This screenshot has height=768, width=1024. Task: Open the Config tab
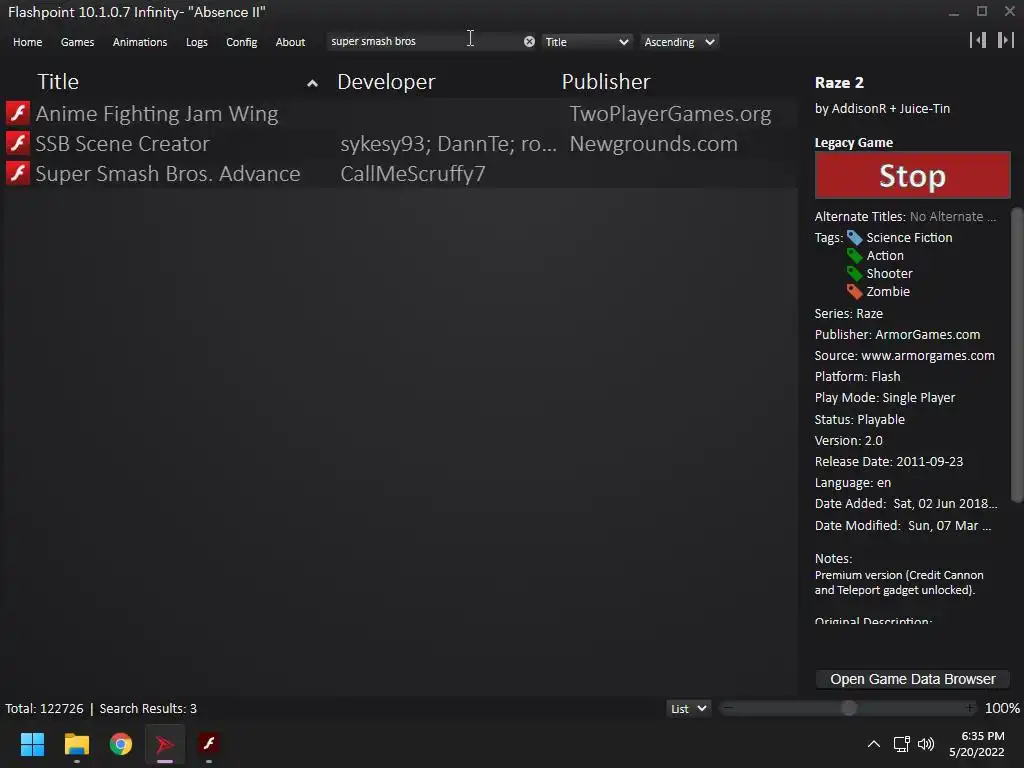click(242, 42)
